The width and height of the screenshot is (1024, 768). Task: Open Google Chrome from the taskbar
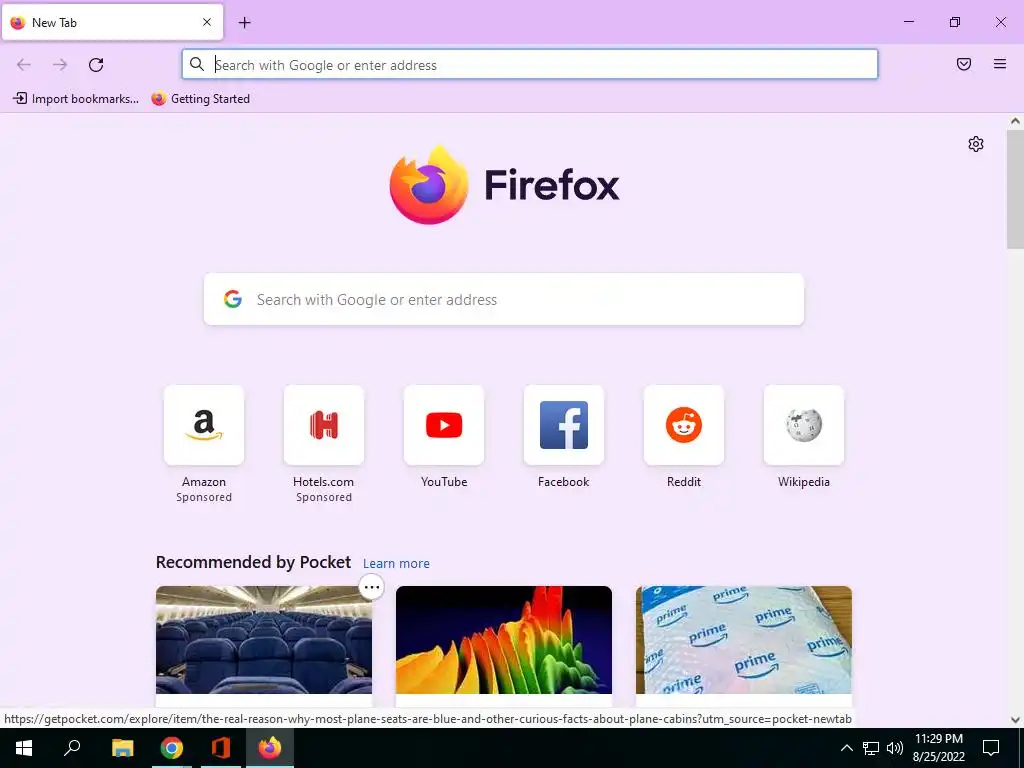point(171,748)
